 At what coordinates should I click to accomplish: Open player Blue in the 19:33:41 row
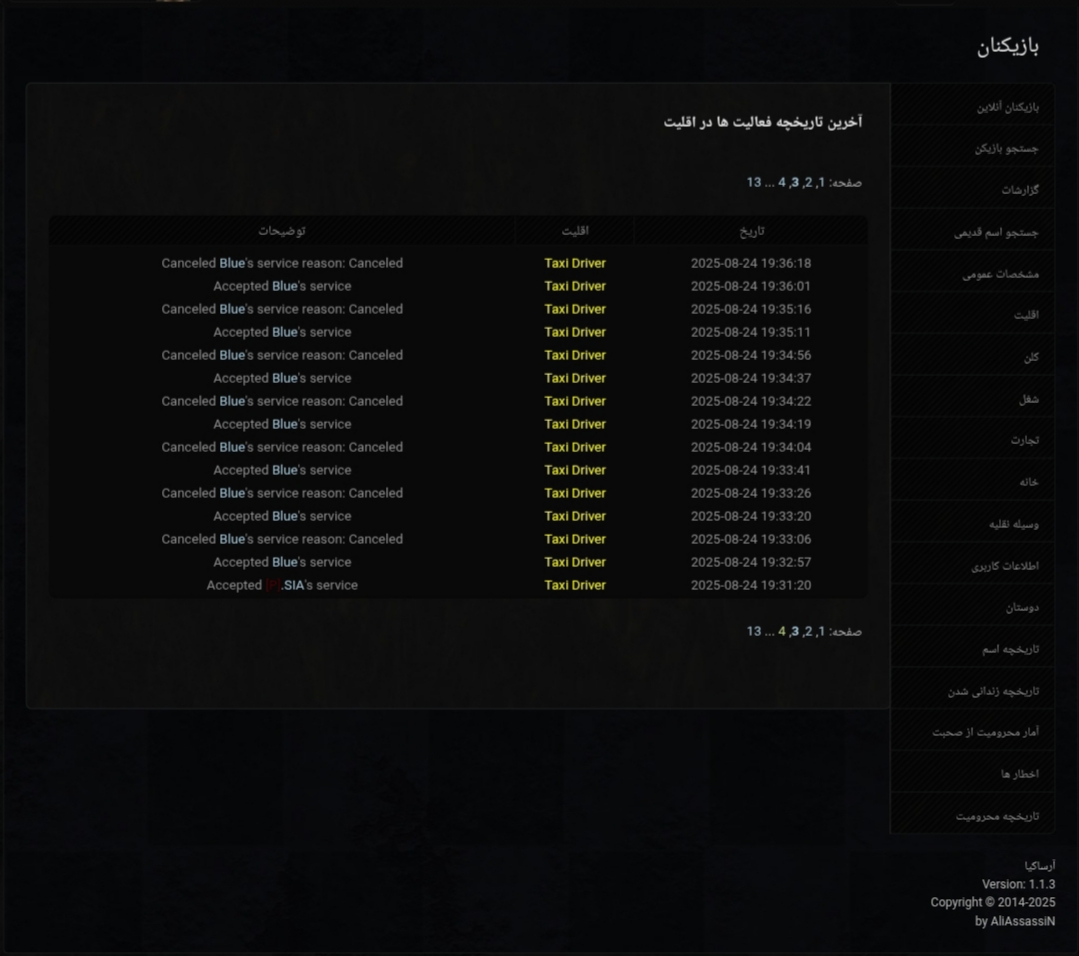click(x=285, y=470)
